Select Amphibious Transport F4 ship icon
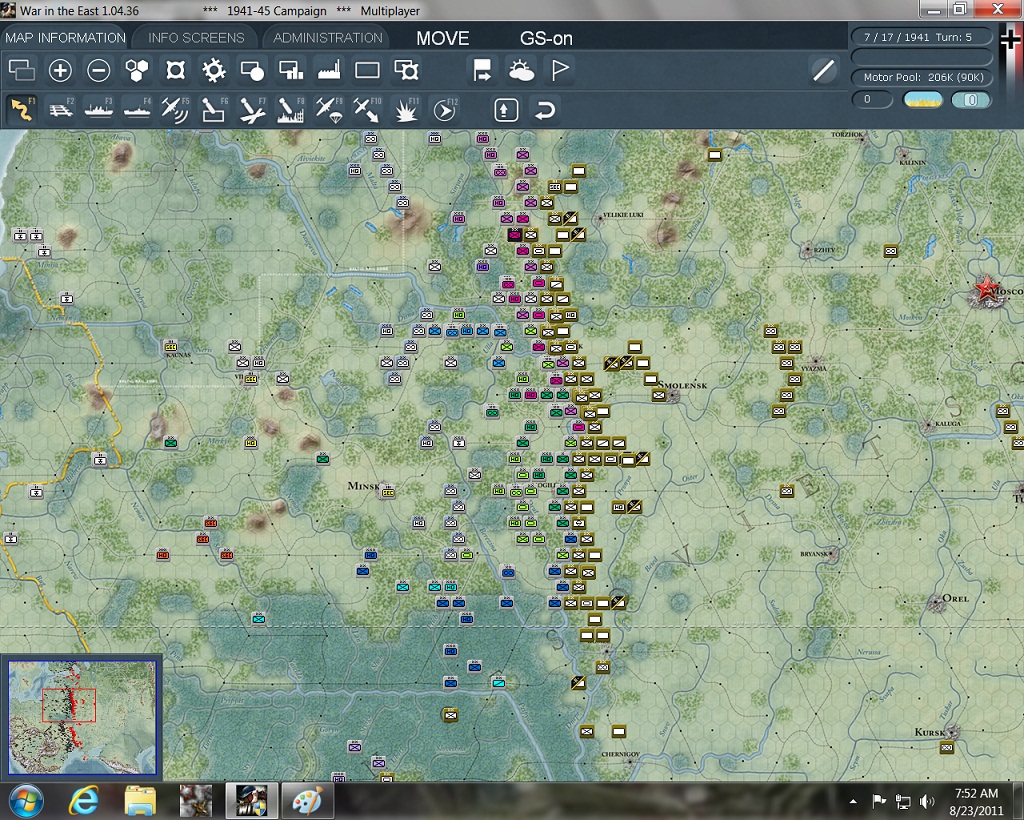The image size is (1024, 820). click(137, 109)
